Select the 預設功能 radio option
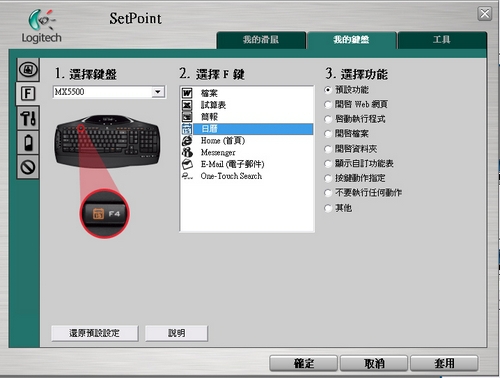Image resolution: width=500 pixels, height=378 pixels. [328, 90]
